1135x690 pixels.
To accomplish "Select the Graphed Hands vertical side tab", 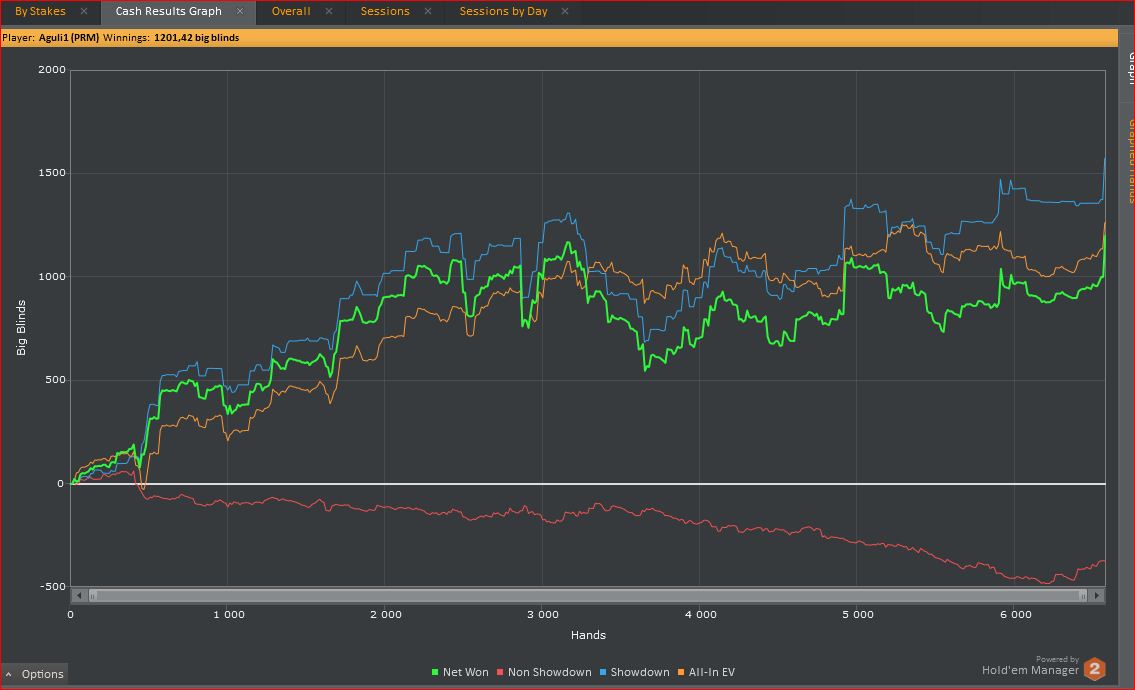I will 1128,160.
